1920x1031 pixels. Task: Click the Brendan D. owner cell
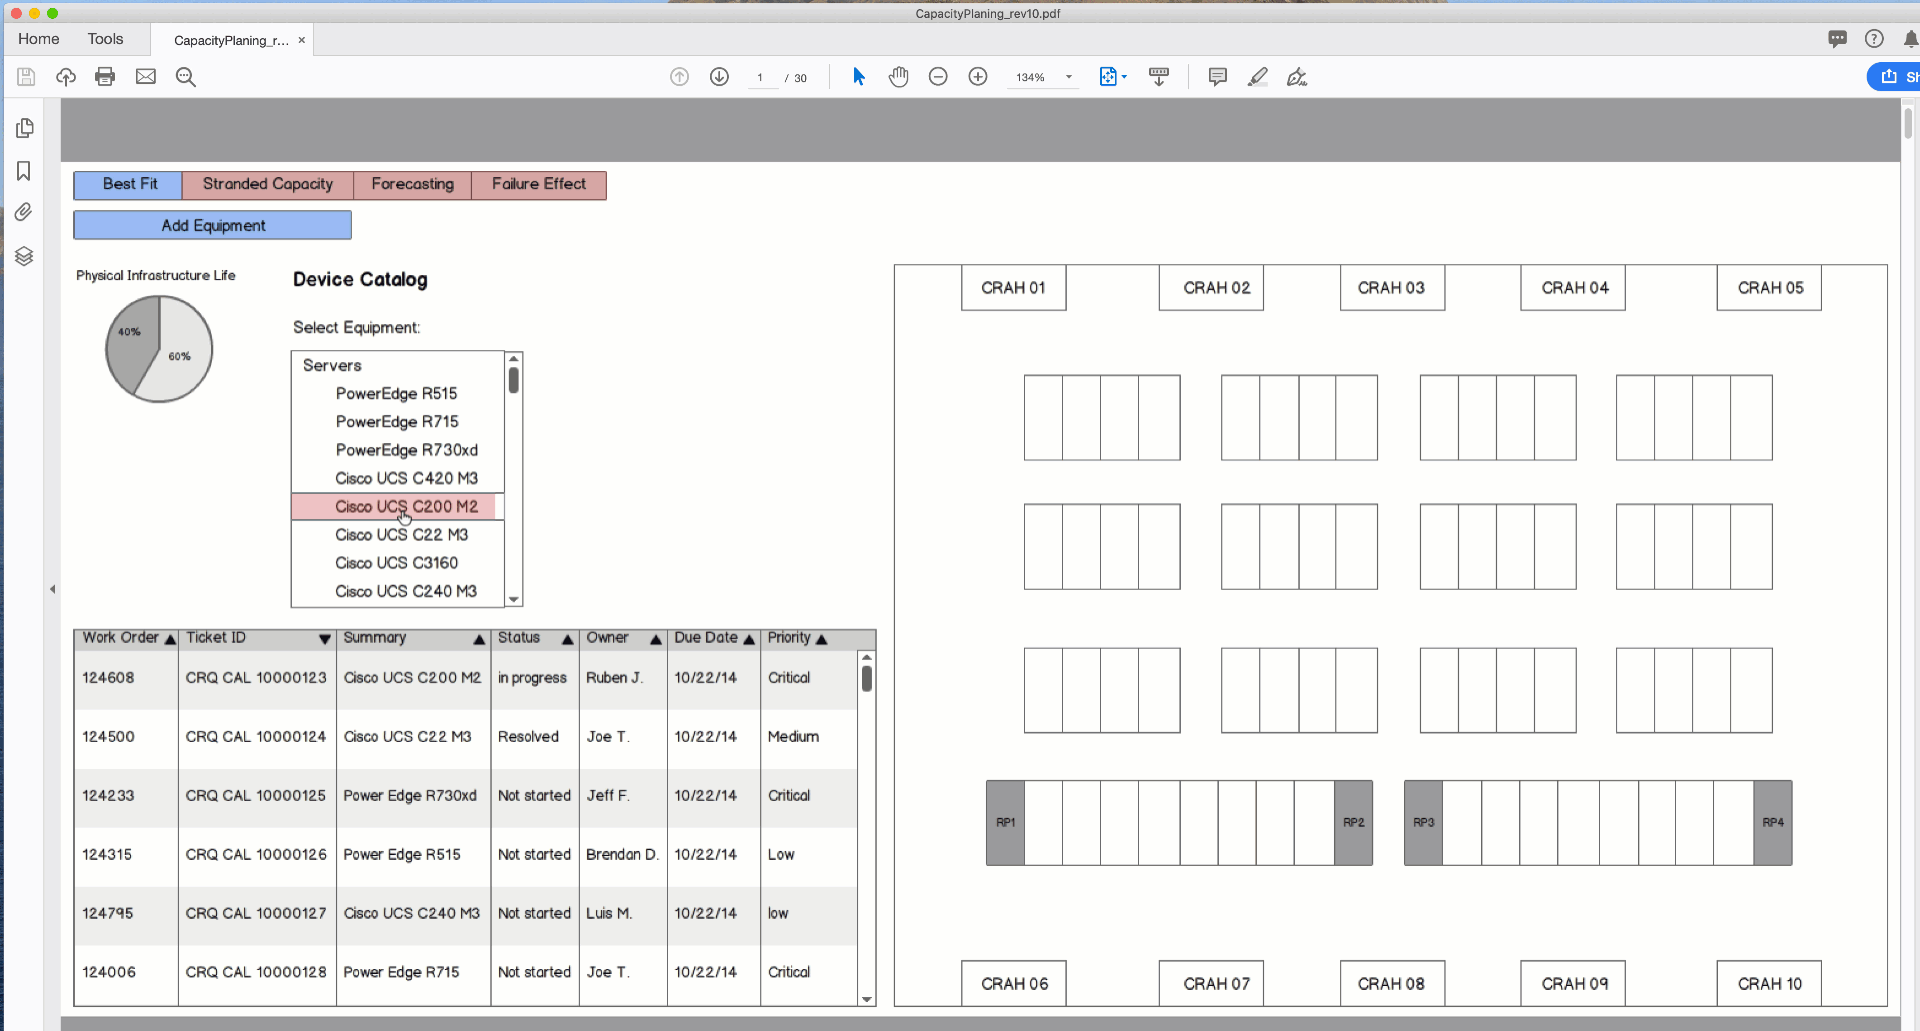click(x=621, y=855)
